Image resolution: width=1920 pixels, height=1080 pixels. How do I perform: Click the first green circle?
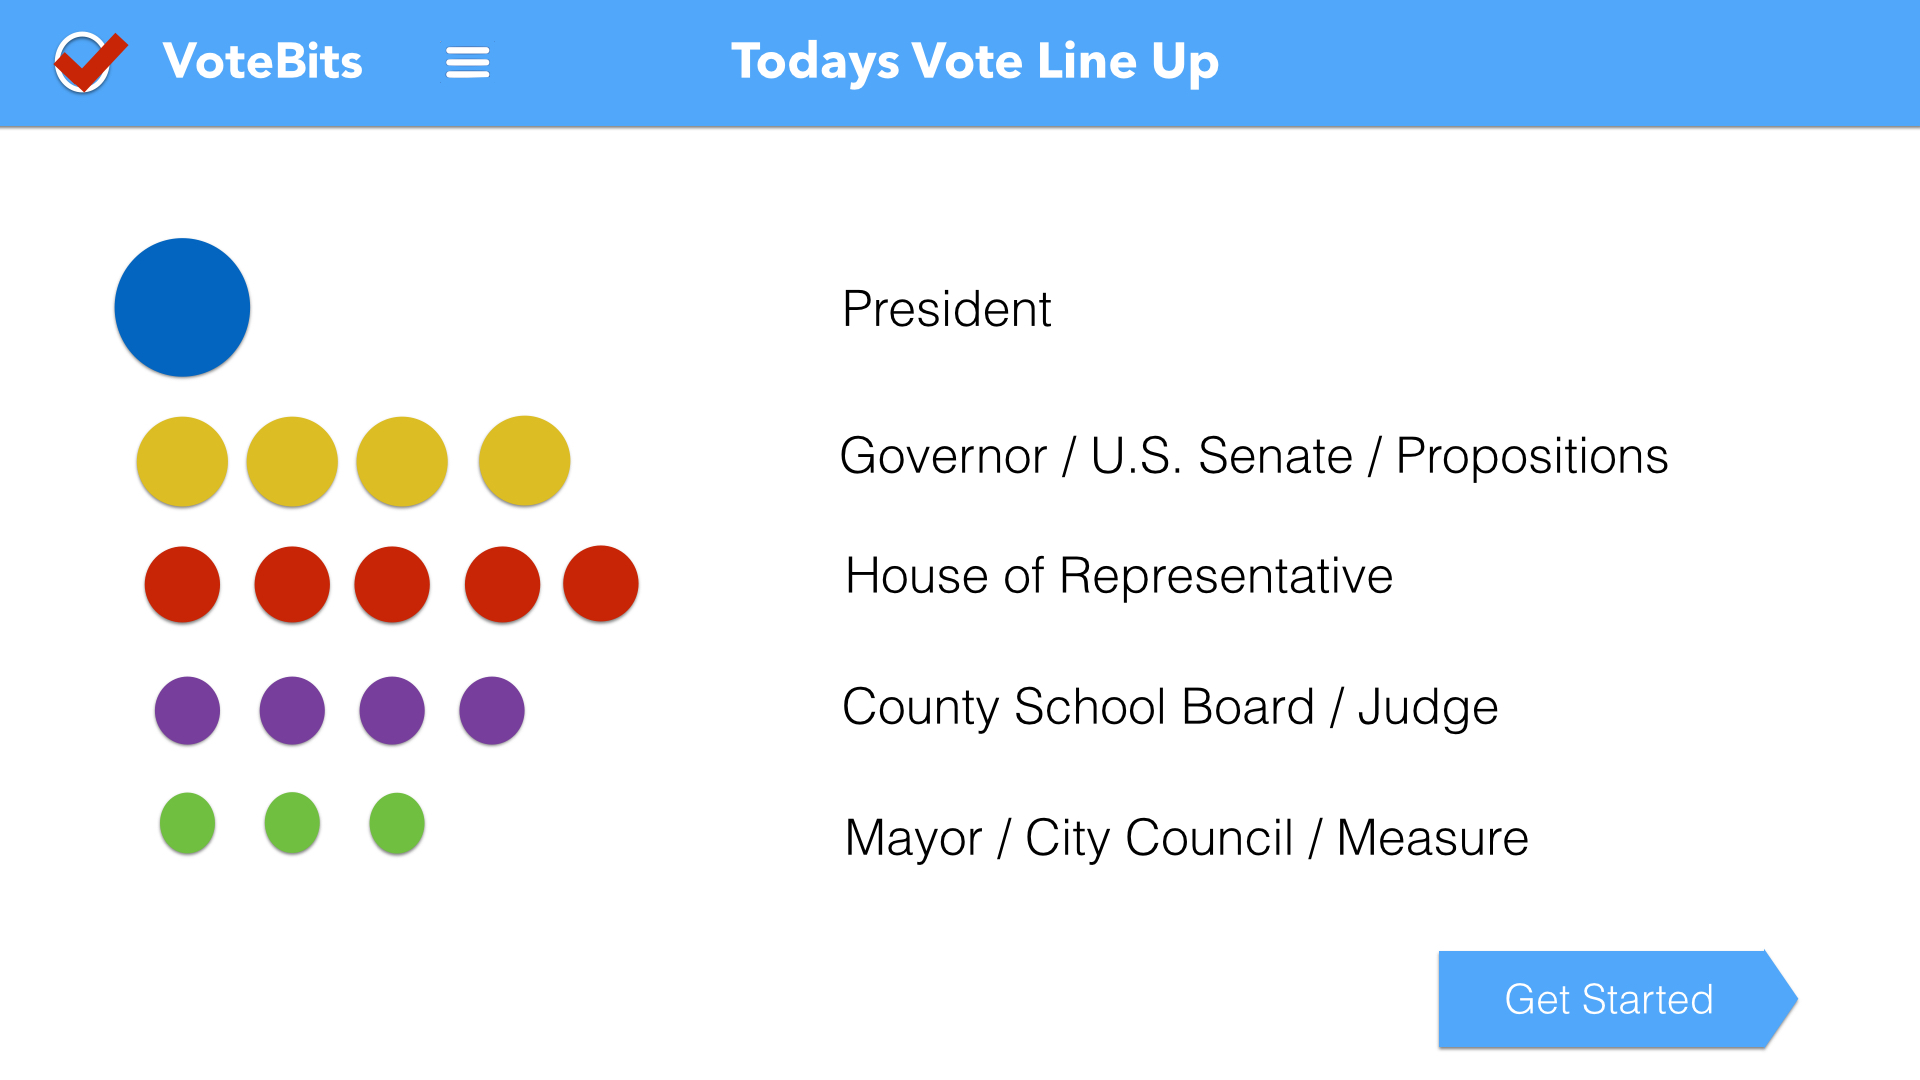(x=187, y=823)
